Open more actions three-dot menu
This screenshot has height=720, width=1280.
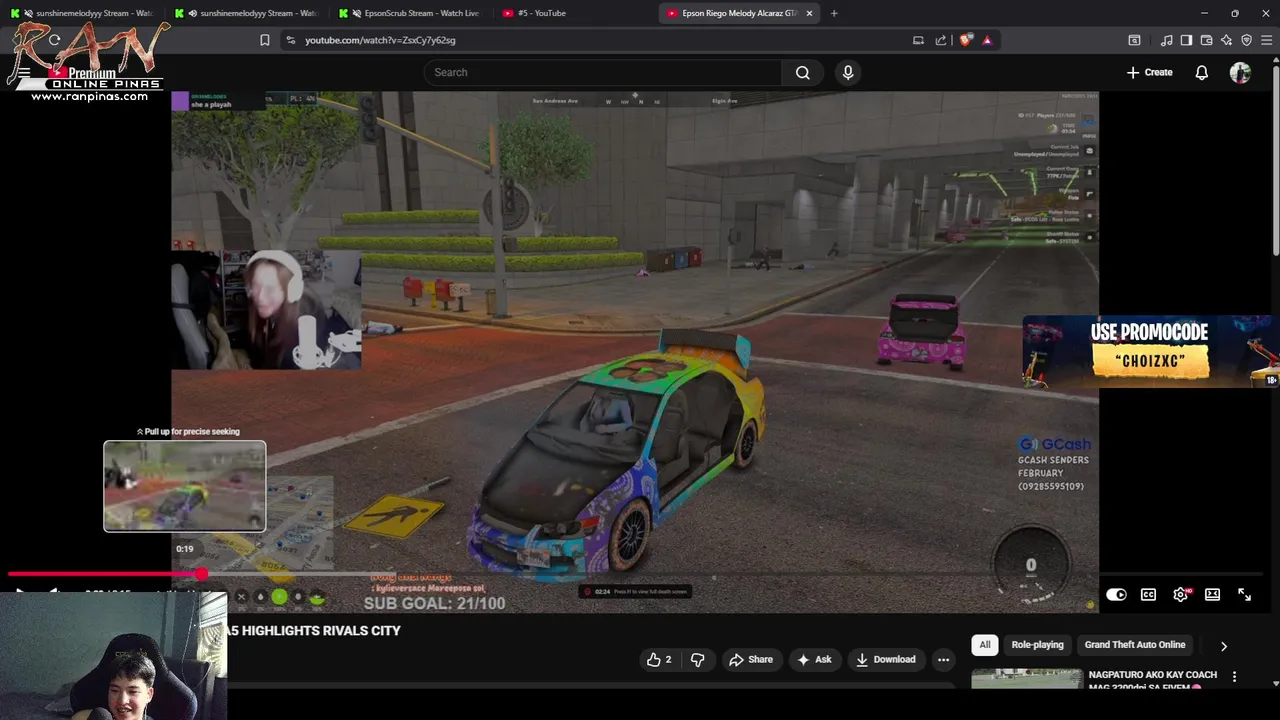click(943, 659)
